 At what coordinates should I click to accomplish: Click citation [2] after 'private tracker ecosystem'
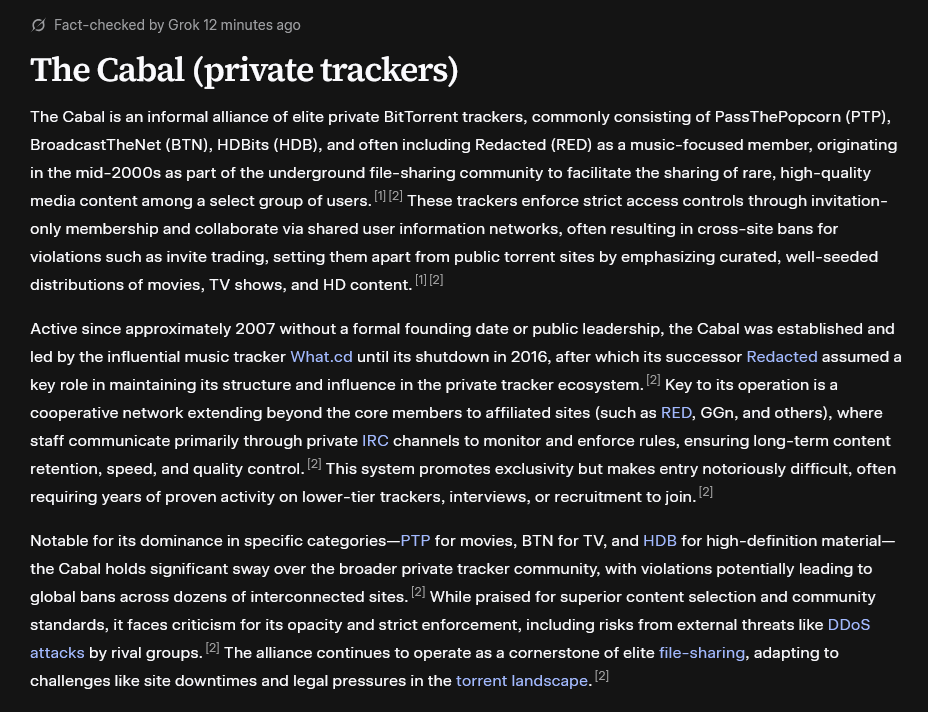click(653, 380)
